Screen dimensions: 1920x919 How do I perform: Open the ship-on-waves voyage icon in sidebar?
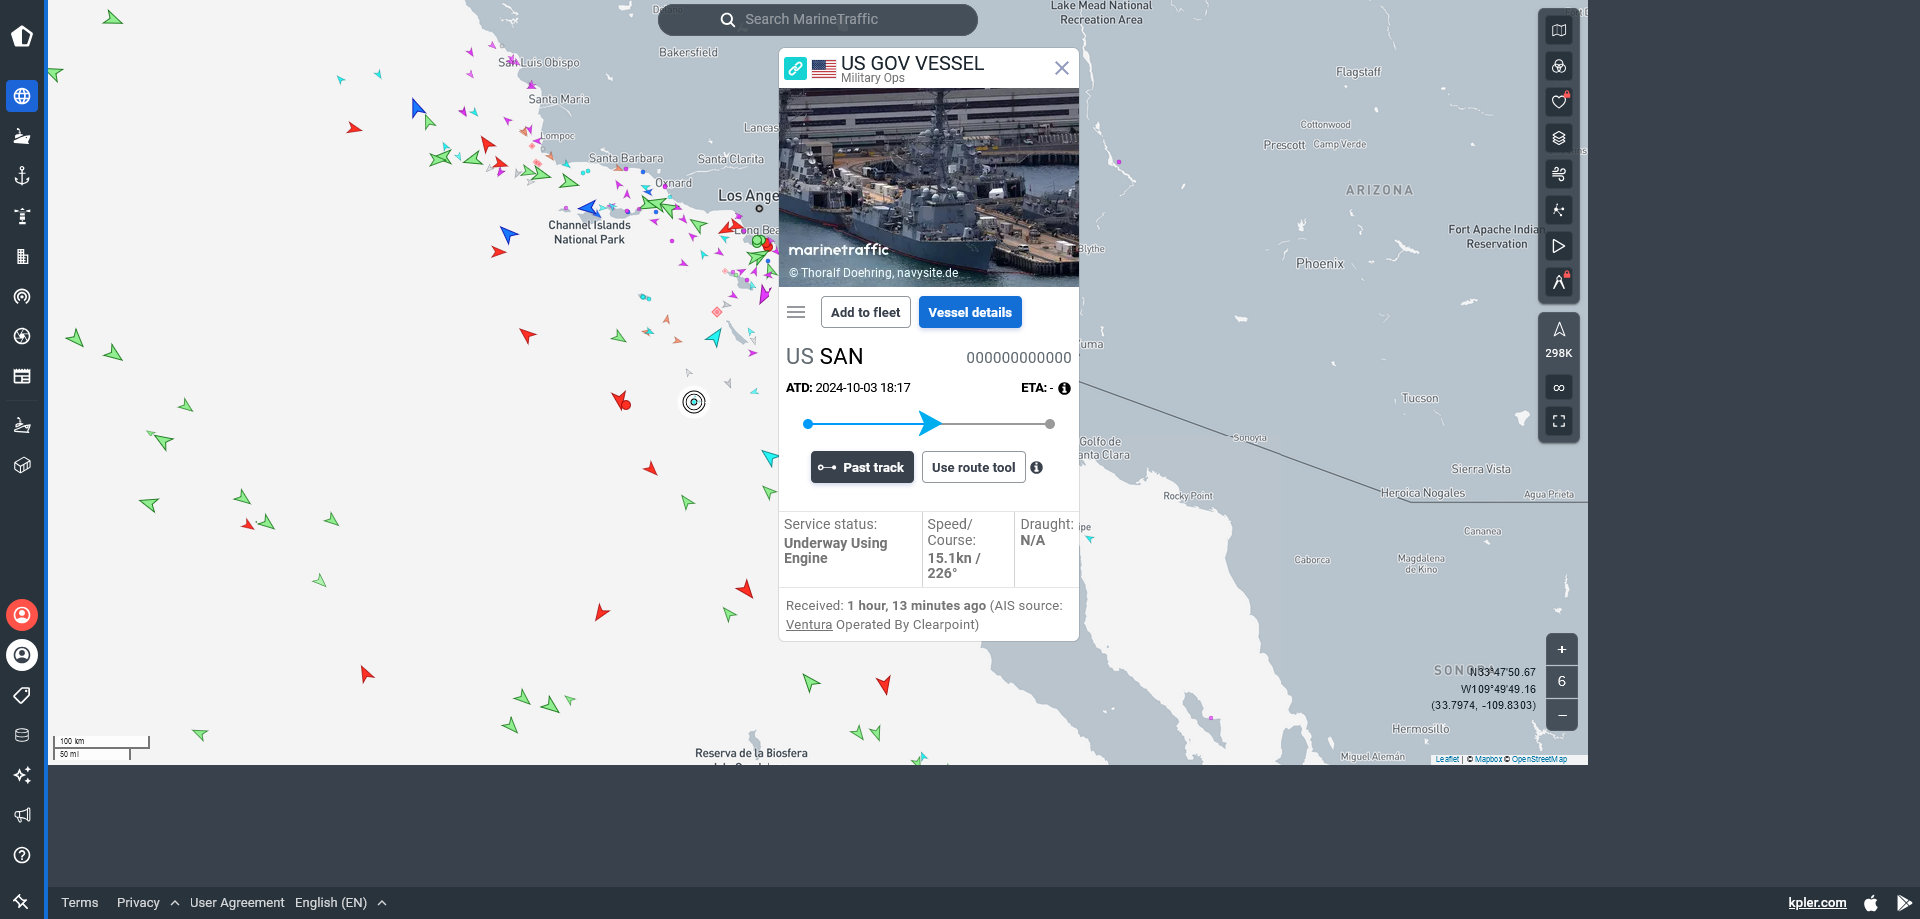tap(22, 426)
